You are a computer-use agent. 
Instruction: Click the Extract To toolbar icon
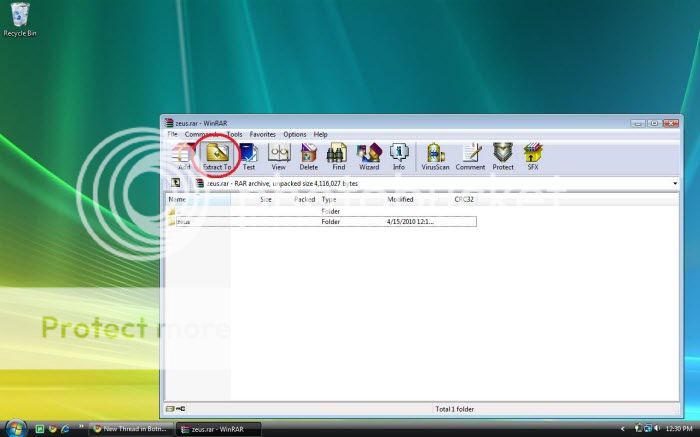click(217, 155)
